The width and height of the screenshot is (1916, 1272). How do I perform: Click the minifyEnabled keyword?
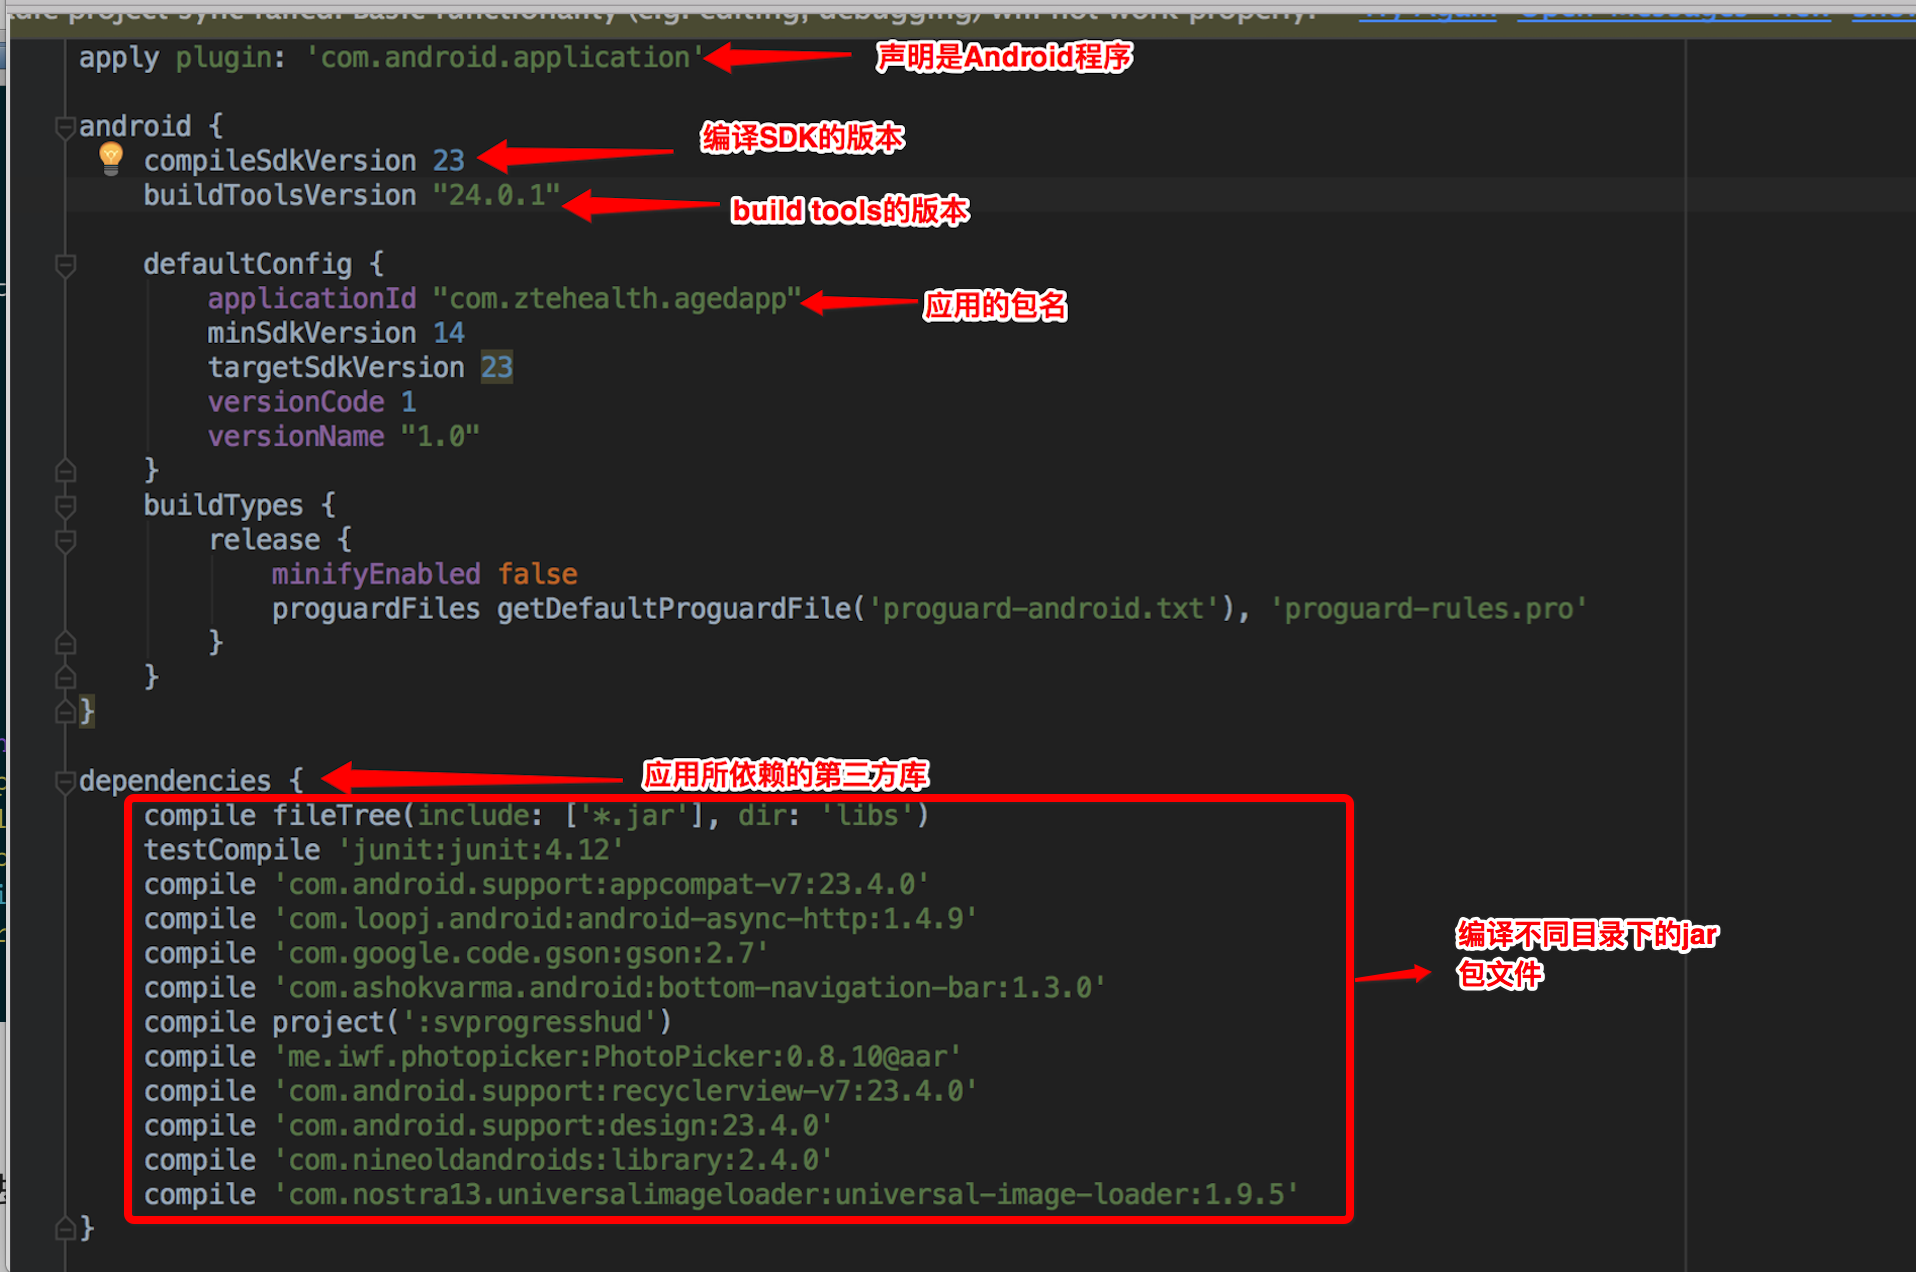click(x=376, y=574)
